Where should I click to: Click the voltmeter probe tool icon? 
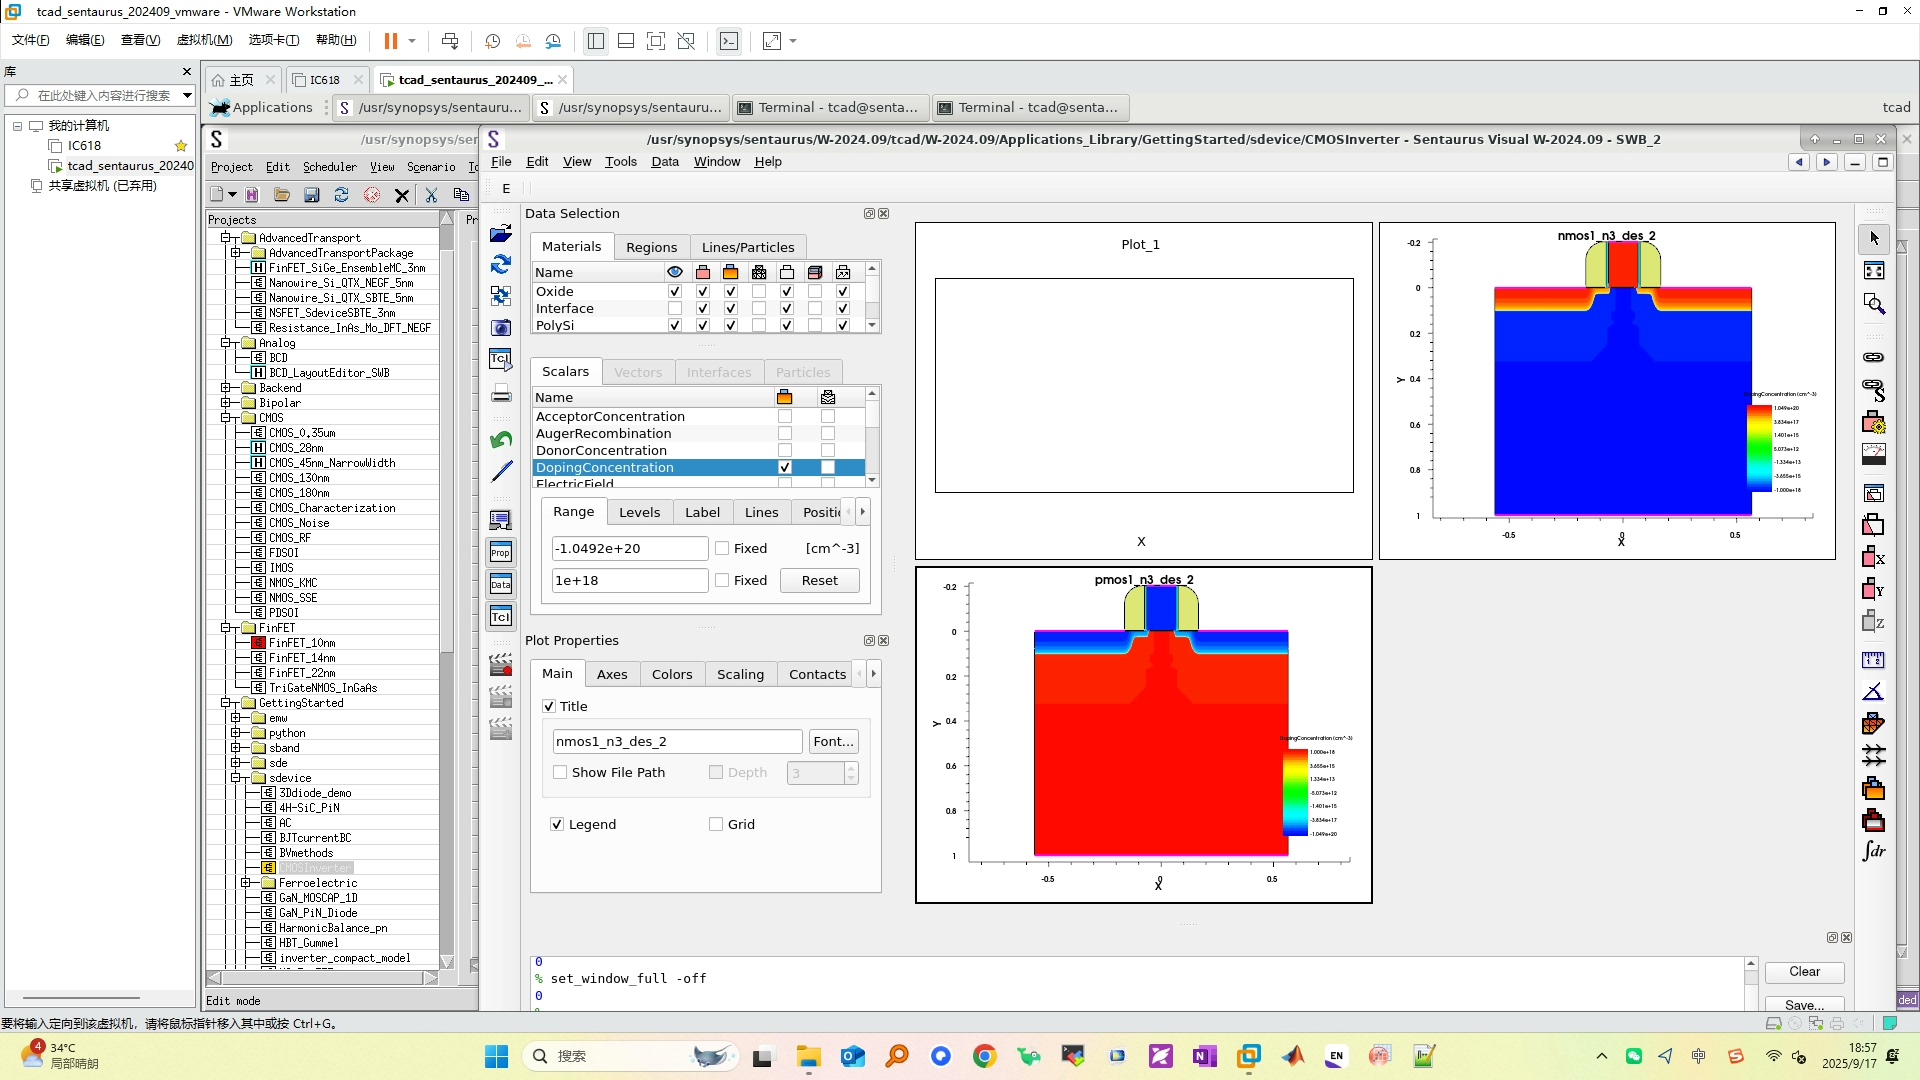click(1874, 454)
